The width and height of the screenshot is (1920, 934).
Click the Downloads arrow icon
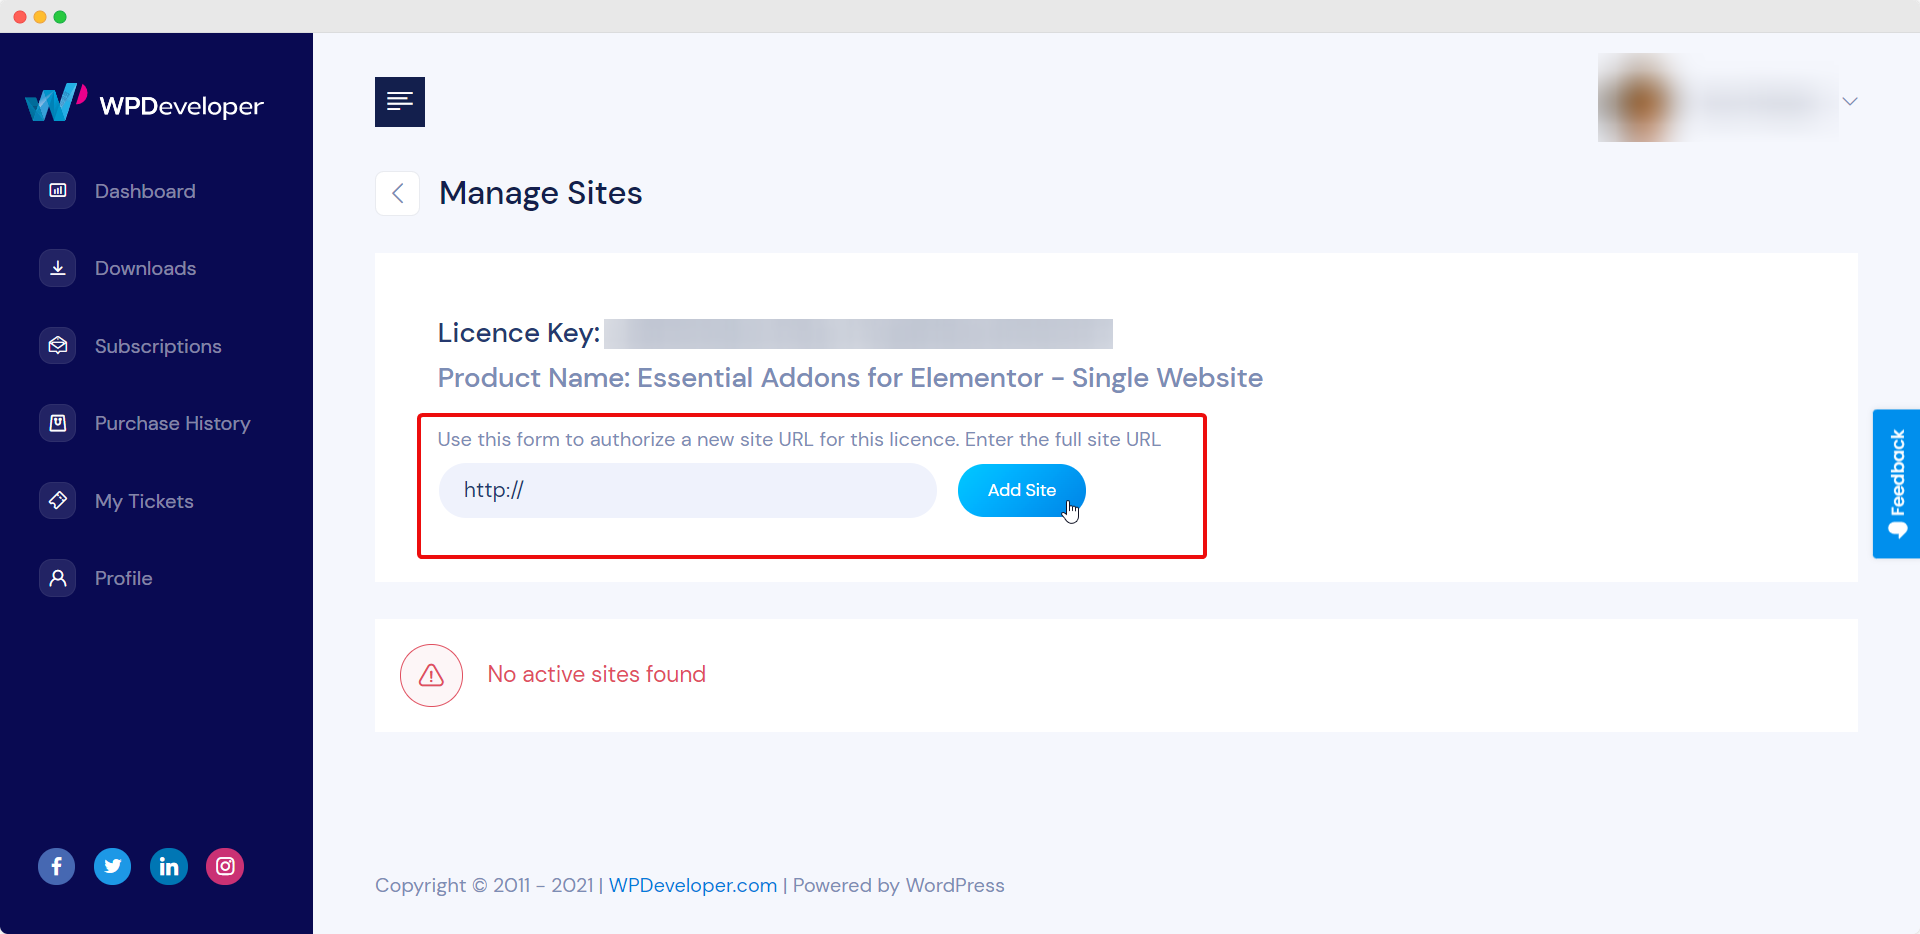pos(58,268)
